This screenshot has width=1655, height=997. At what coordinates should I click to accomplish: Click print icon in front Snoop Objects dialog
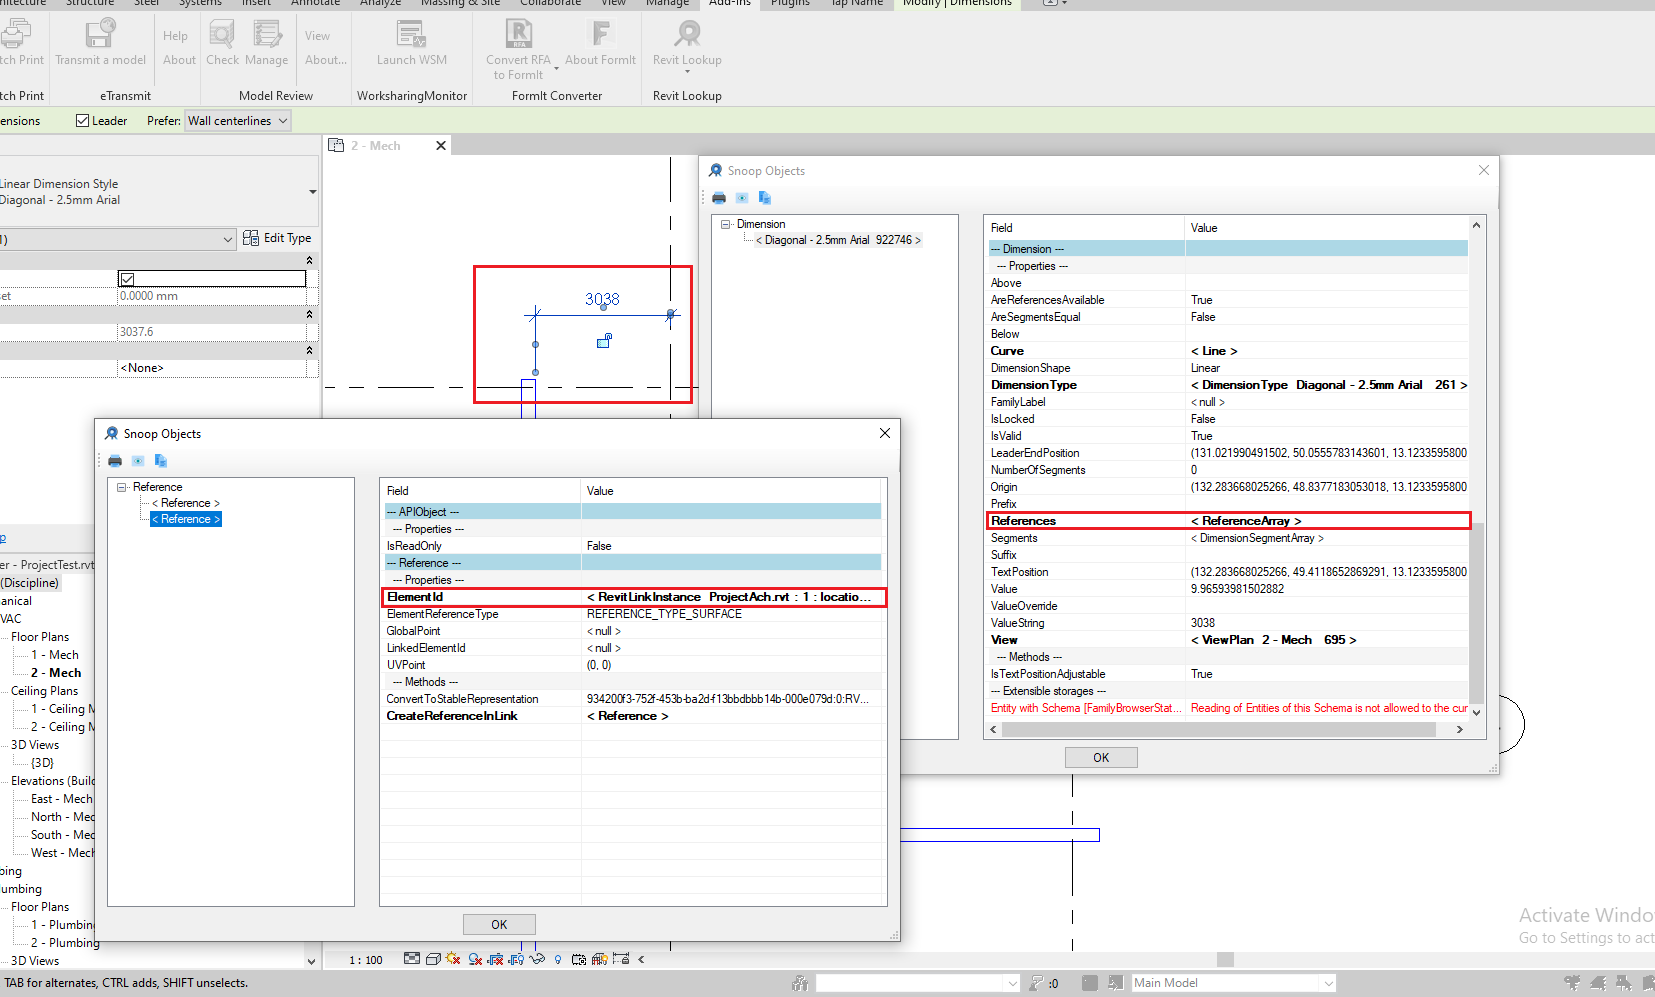point(115,461)
